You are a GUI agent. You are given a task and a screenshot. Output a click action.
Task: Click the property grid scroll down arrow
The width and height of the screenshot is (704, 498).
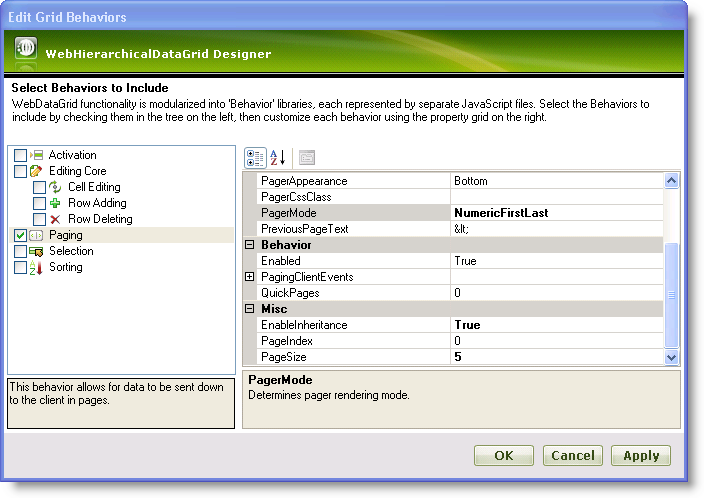coord(671,357)
